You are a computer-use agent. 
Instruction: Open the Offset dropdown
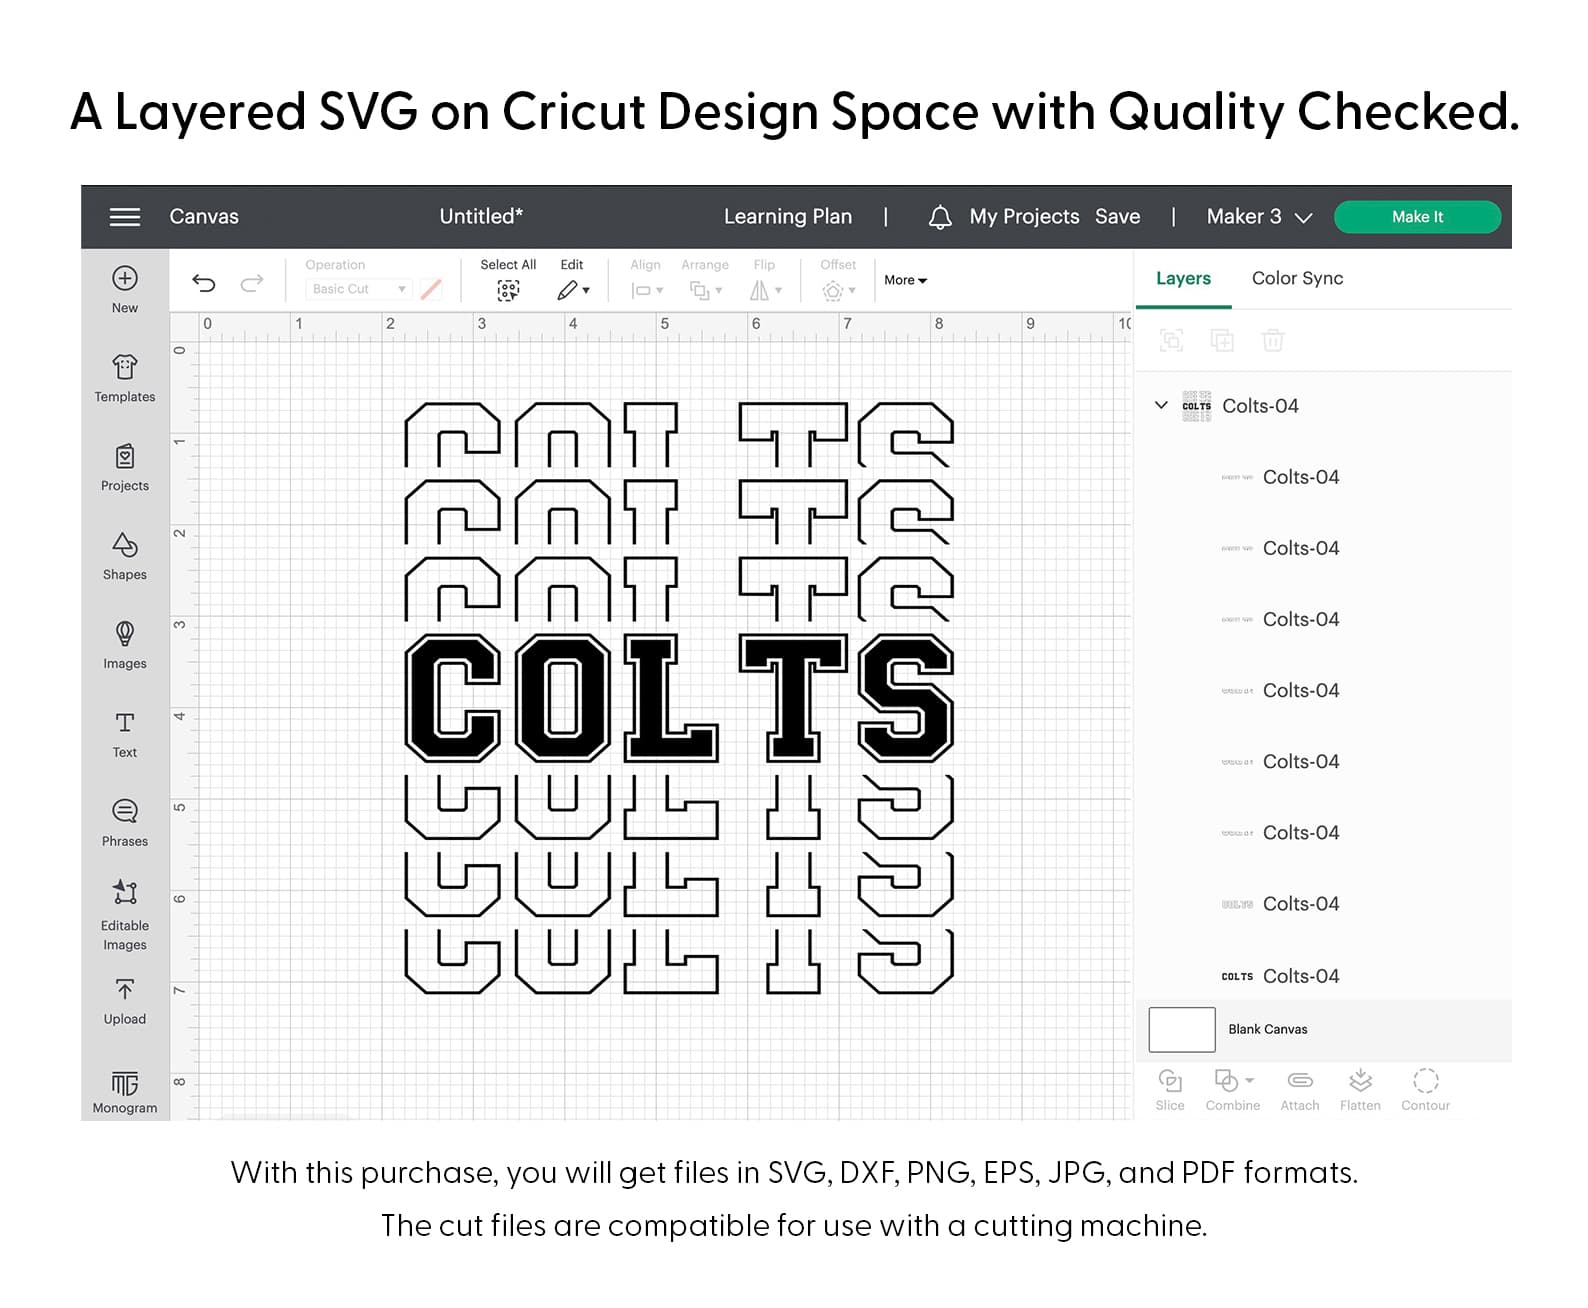tap(839, 291)
